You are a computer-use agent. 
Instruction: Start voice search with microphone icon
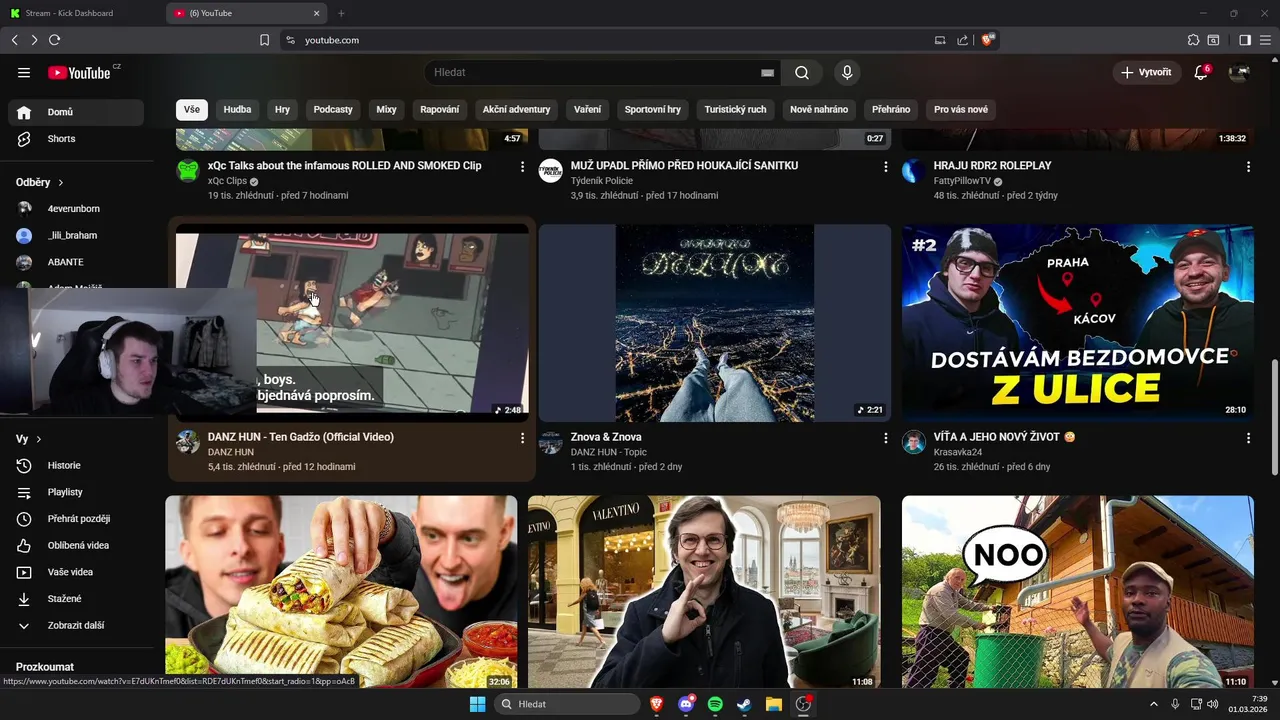coord(847,72)
